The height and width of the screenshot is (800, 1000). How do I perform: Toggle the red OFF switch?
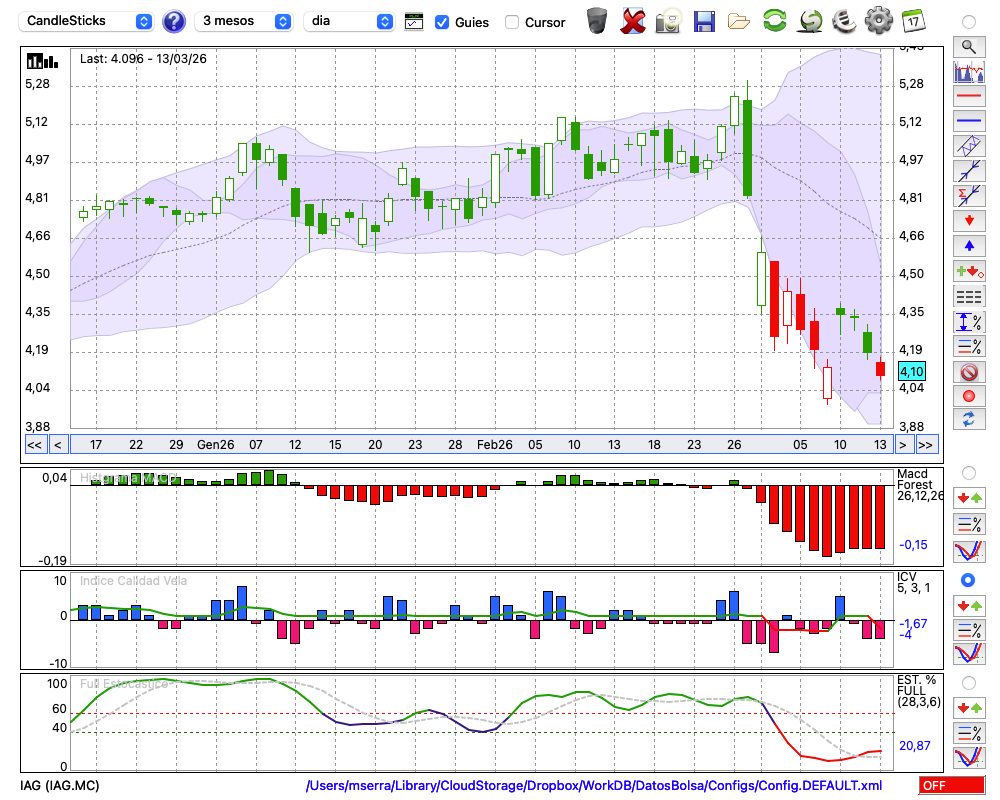pos(952,785)
